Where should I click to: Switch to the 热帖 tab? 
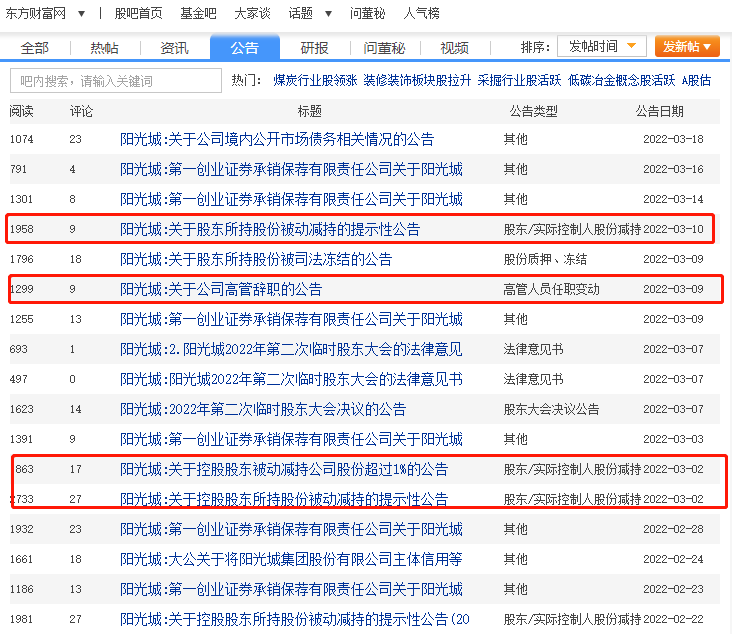pos(105,48)
